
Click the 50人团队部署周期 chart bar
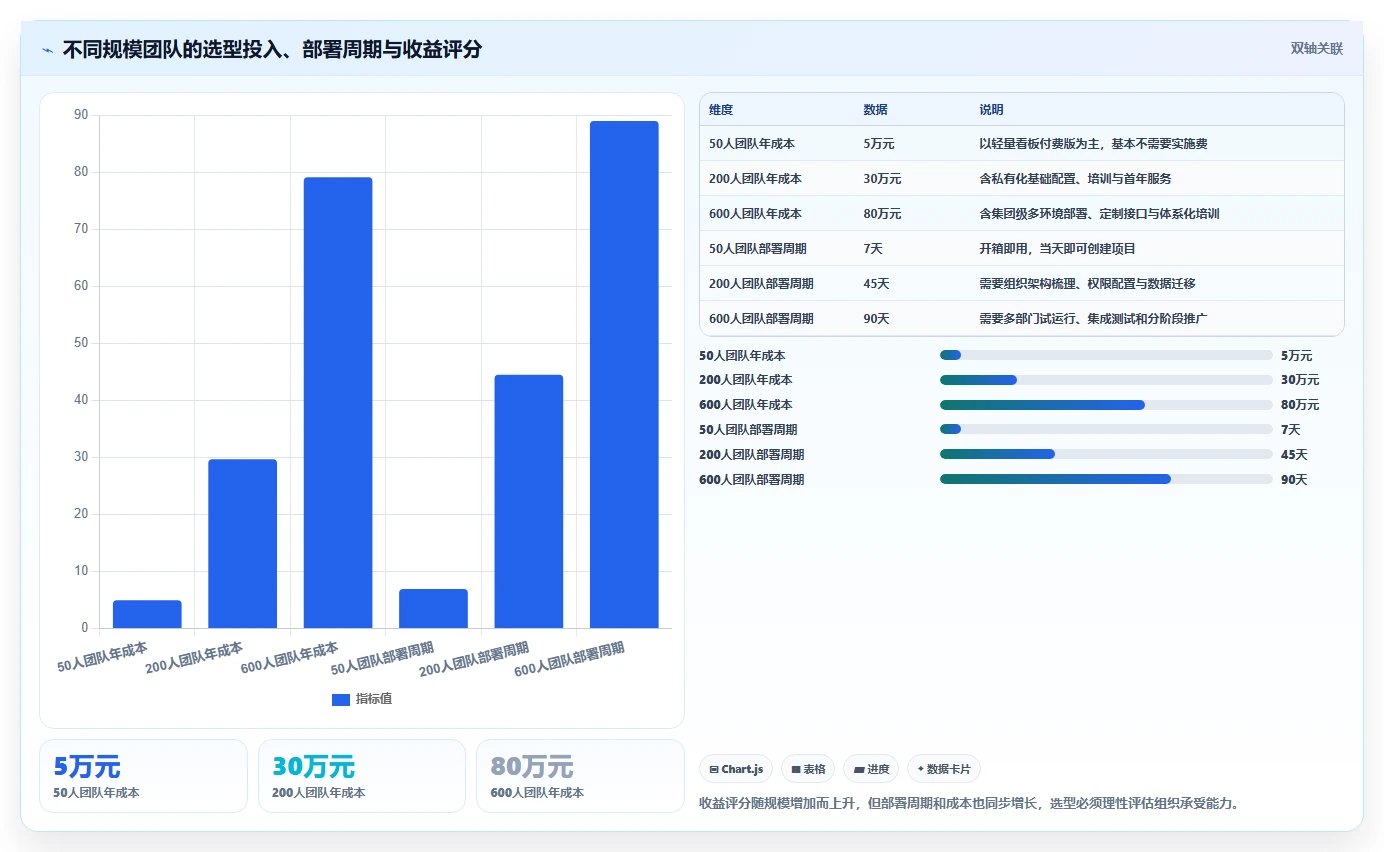coord(433,609)
